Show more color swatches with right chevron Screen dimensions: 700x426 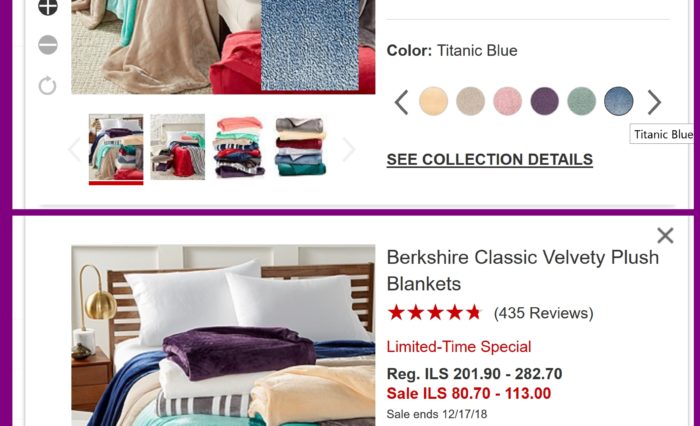click(x=654, y=102)
